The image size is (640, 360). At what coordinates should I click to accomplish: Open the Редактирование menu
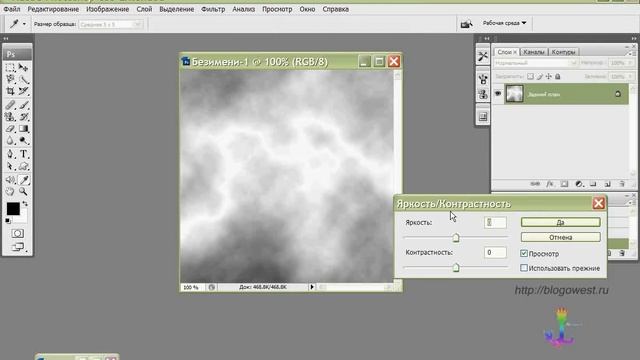coord(53,9)
